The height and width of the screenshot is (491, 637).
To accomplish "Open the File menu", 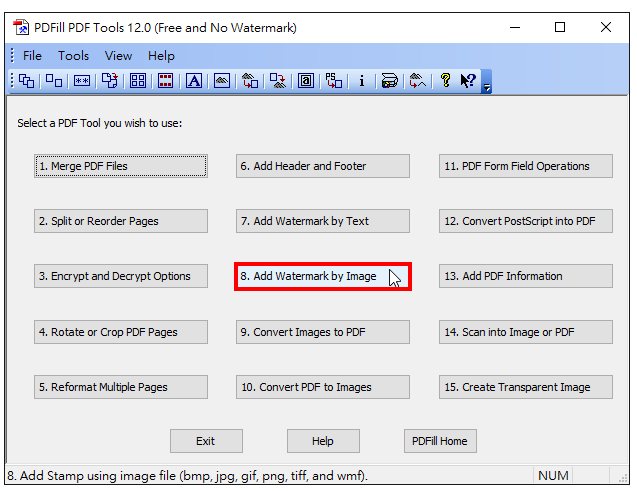I will [x=32, y=56].
